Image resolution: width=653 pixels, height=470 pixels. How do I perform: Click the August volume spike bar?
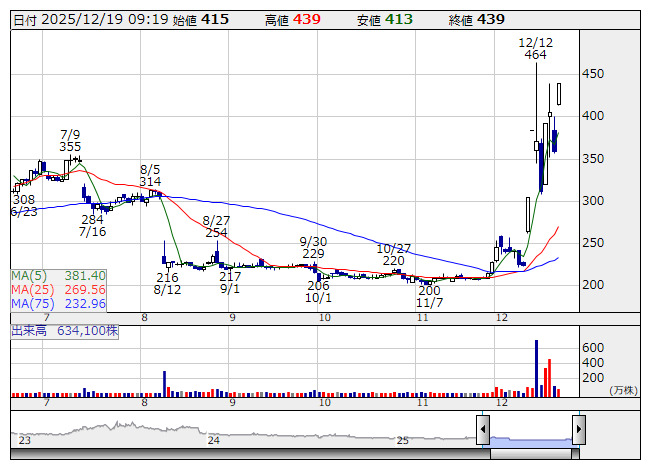(164, 384)
